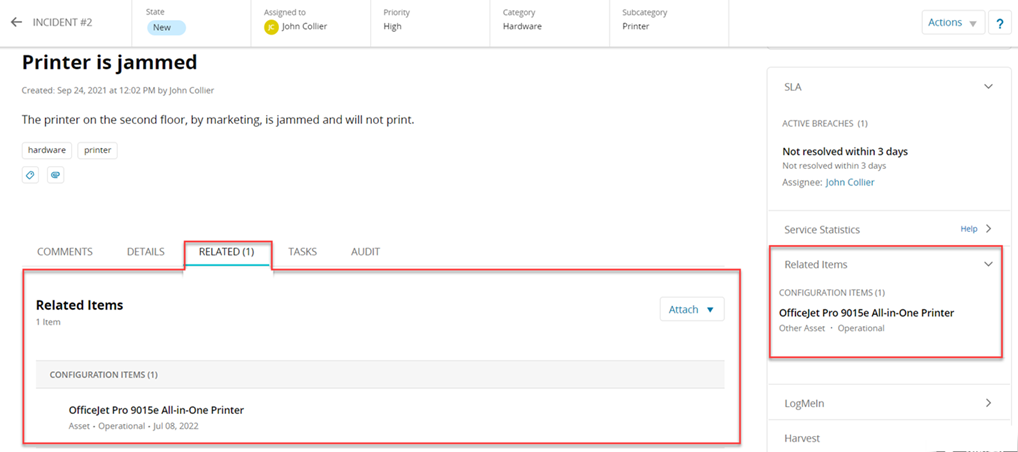
Task: Open OfficeJet Pro 9015e item in main list
Action: 156,410
